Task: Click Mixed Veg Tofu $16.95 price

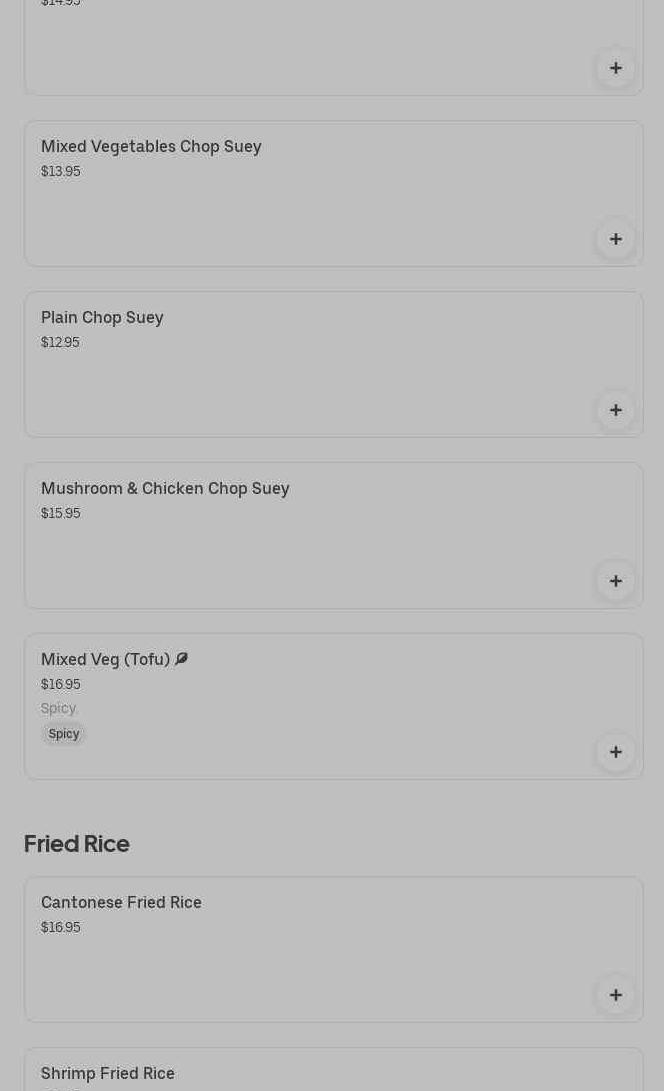Action: 61,685
